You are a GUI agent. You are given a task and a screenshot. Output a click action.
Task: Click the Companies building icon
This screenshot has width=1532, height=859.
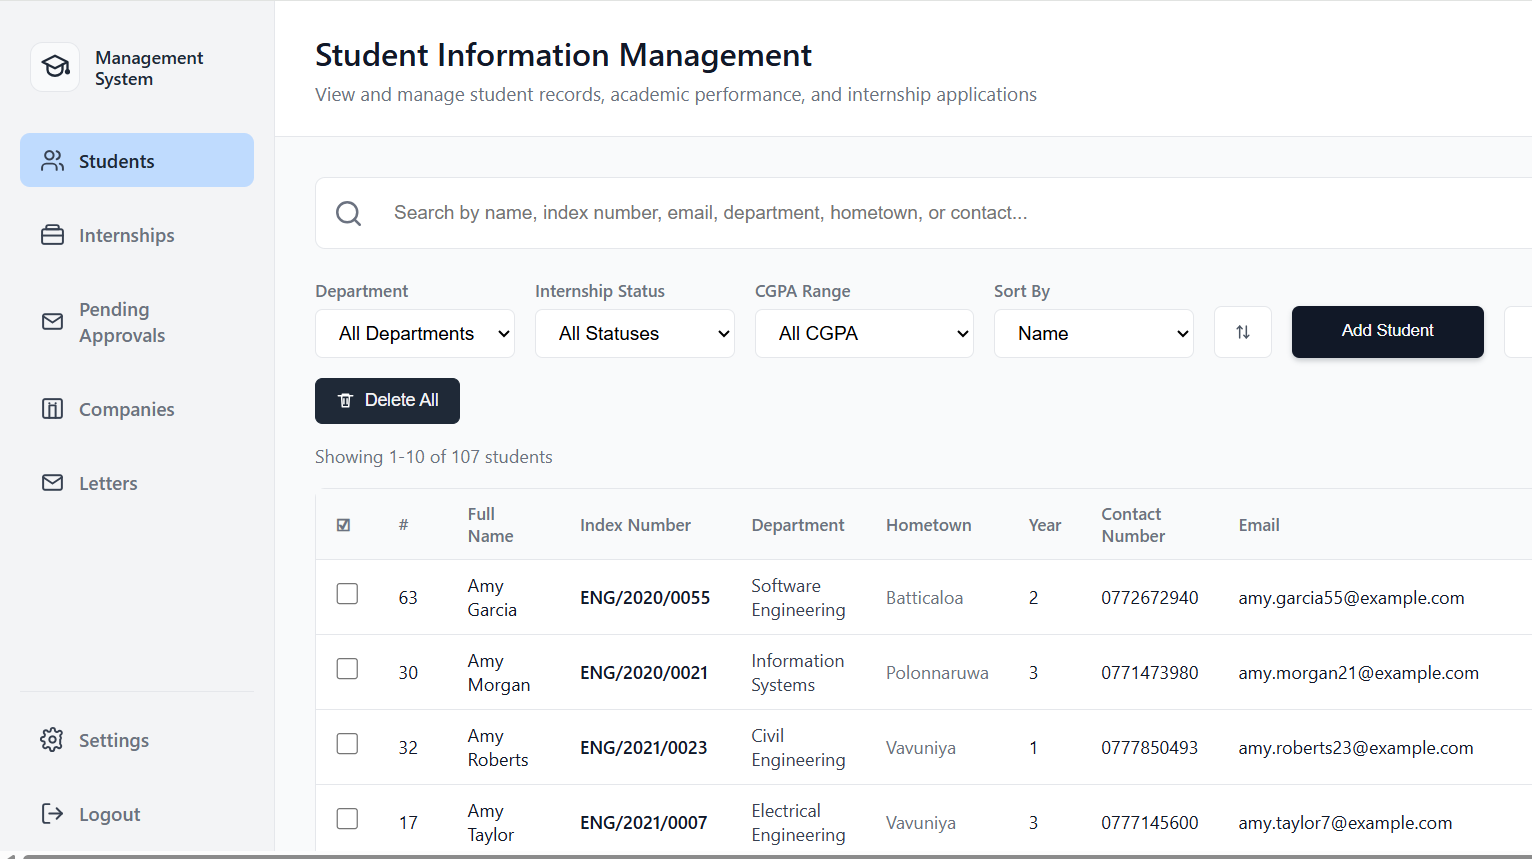click(52, 409)
